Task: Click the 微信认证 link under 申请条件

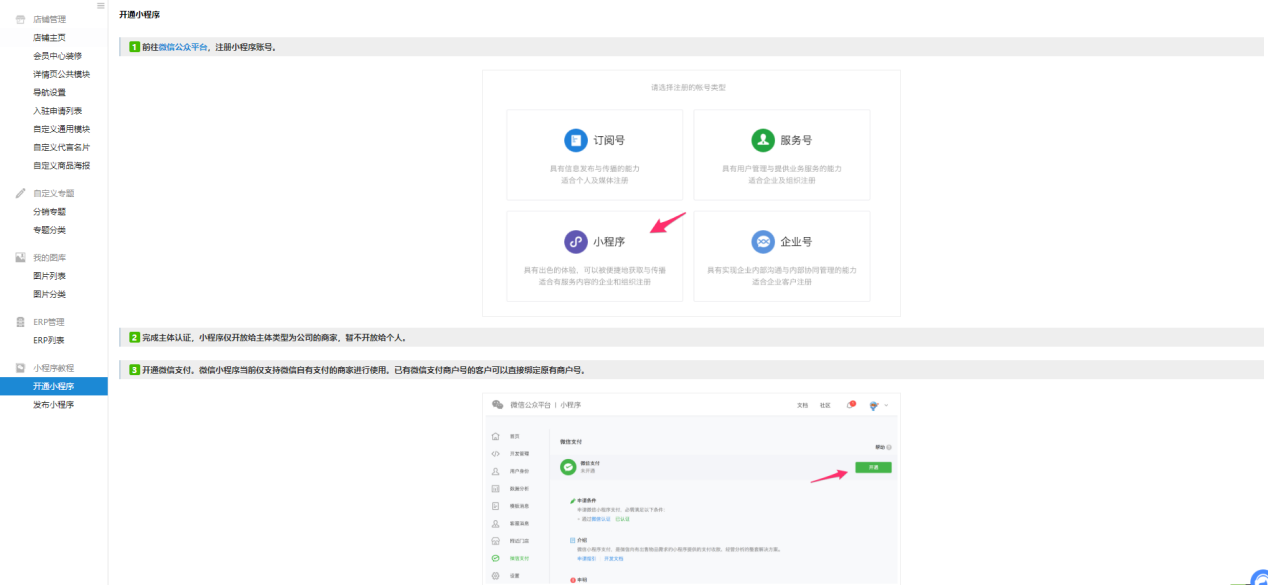Action: [602, 519]
